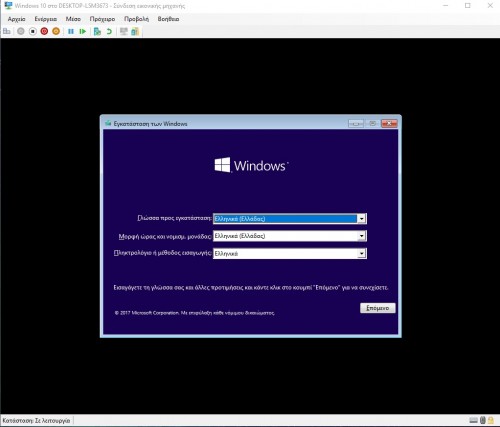
Task: Save the VM state with orange icon
Action: (56, 31)
